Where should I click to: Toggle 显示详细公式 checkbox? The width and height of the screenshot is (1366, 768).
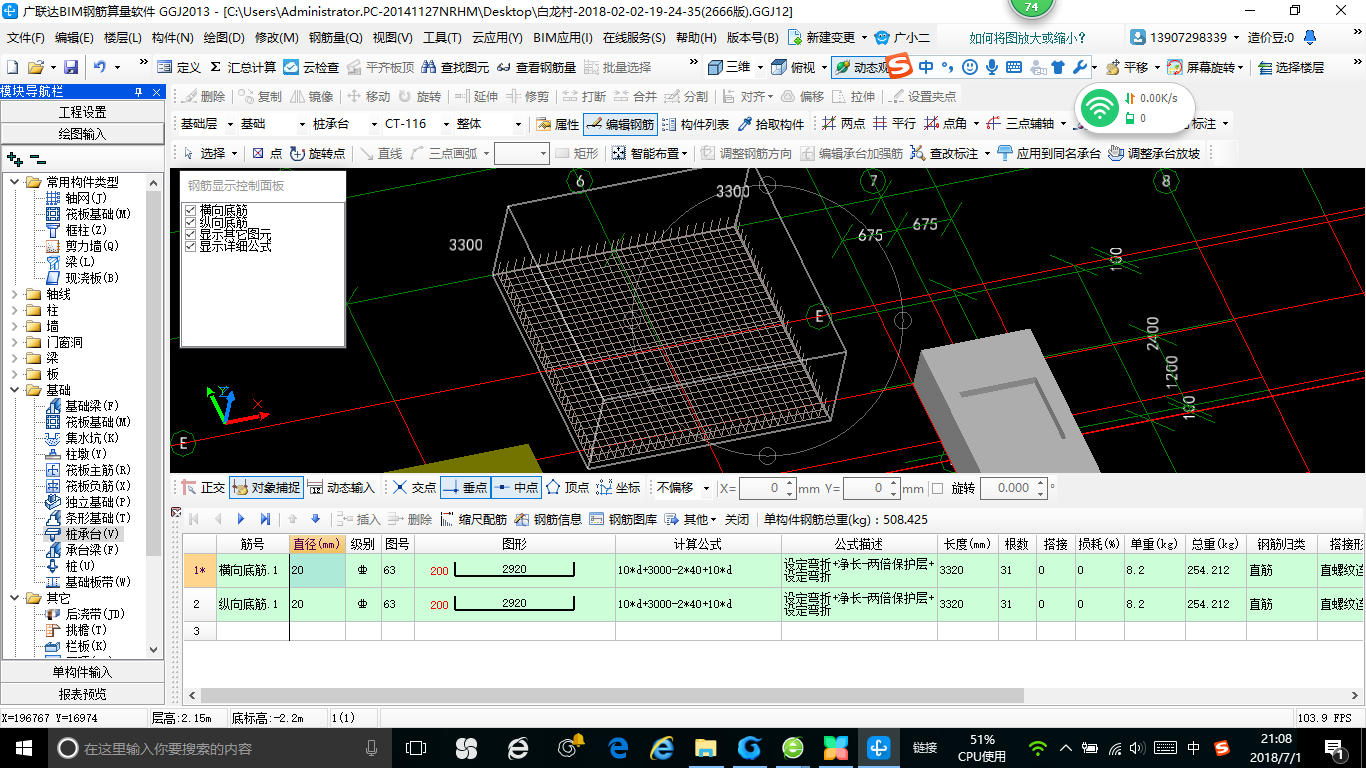click(191, 246)
